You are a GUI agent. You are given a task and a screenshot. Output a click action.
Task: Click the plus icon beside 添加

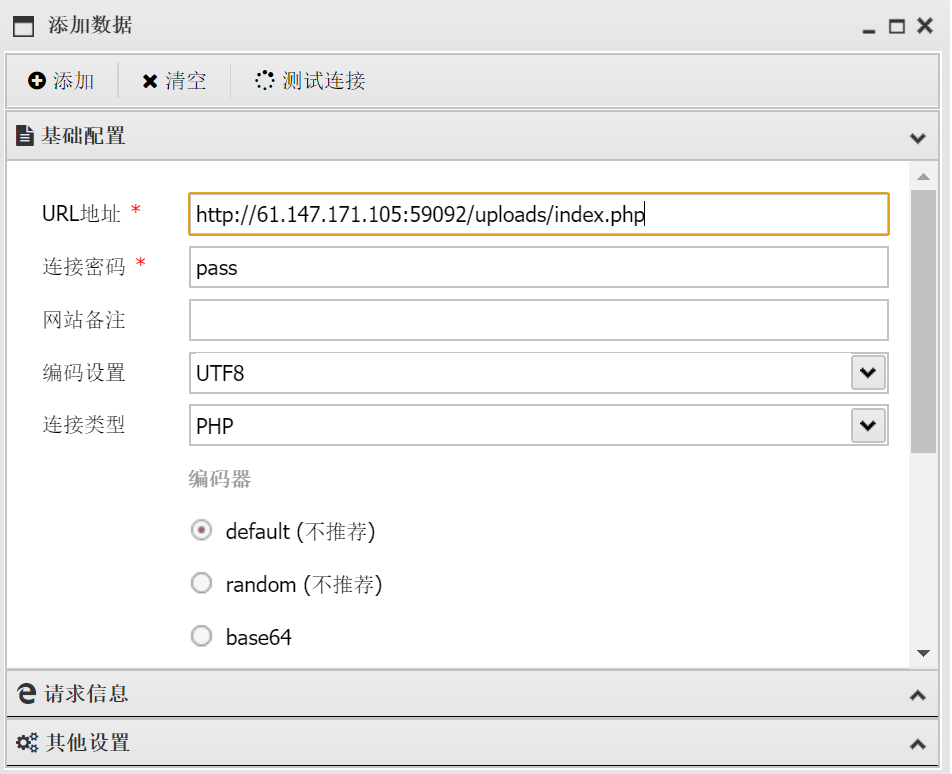(36, 81)
